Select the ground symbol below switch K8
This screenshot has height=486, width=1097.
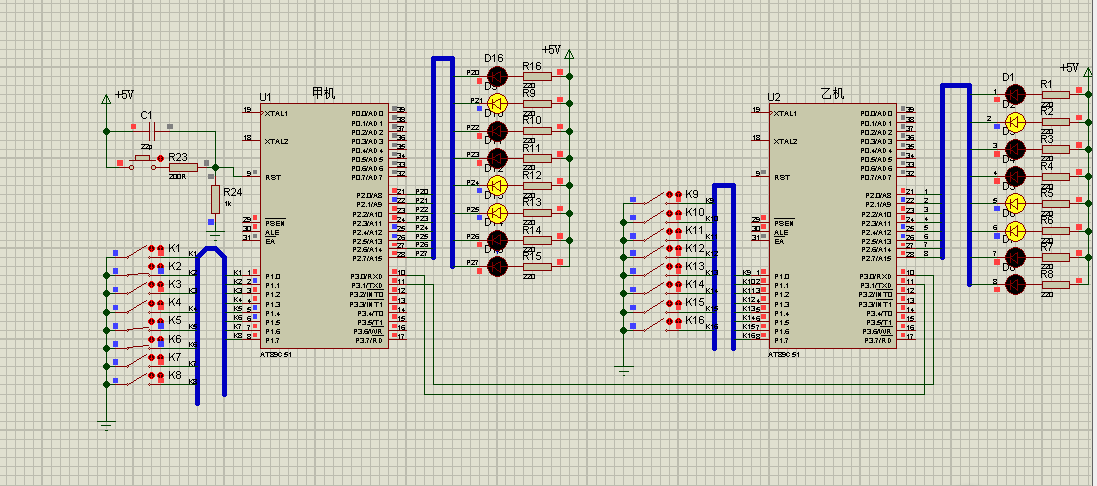[106, 424]
